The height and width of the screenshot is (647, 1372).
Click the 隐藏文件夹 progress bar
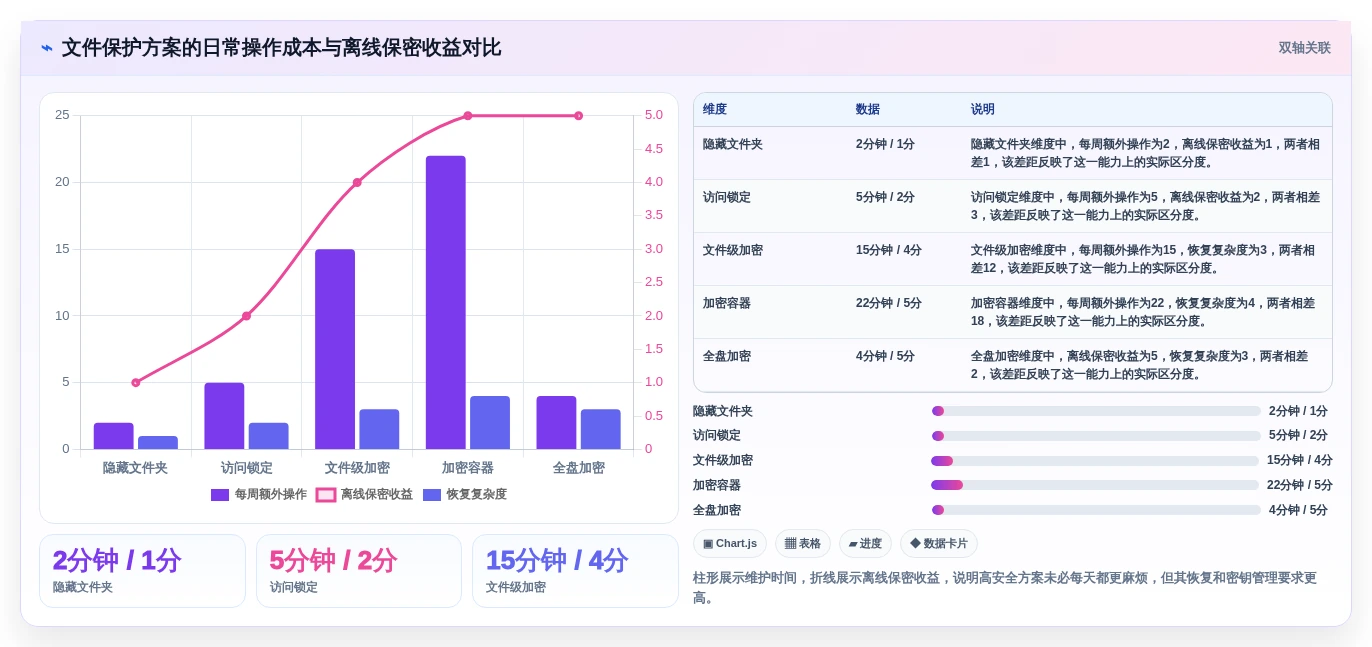click(x=1096, y=411)
